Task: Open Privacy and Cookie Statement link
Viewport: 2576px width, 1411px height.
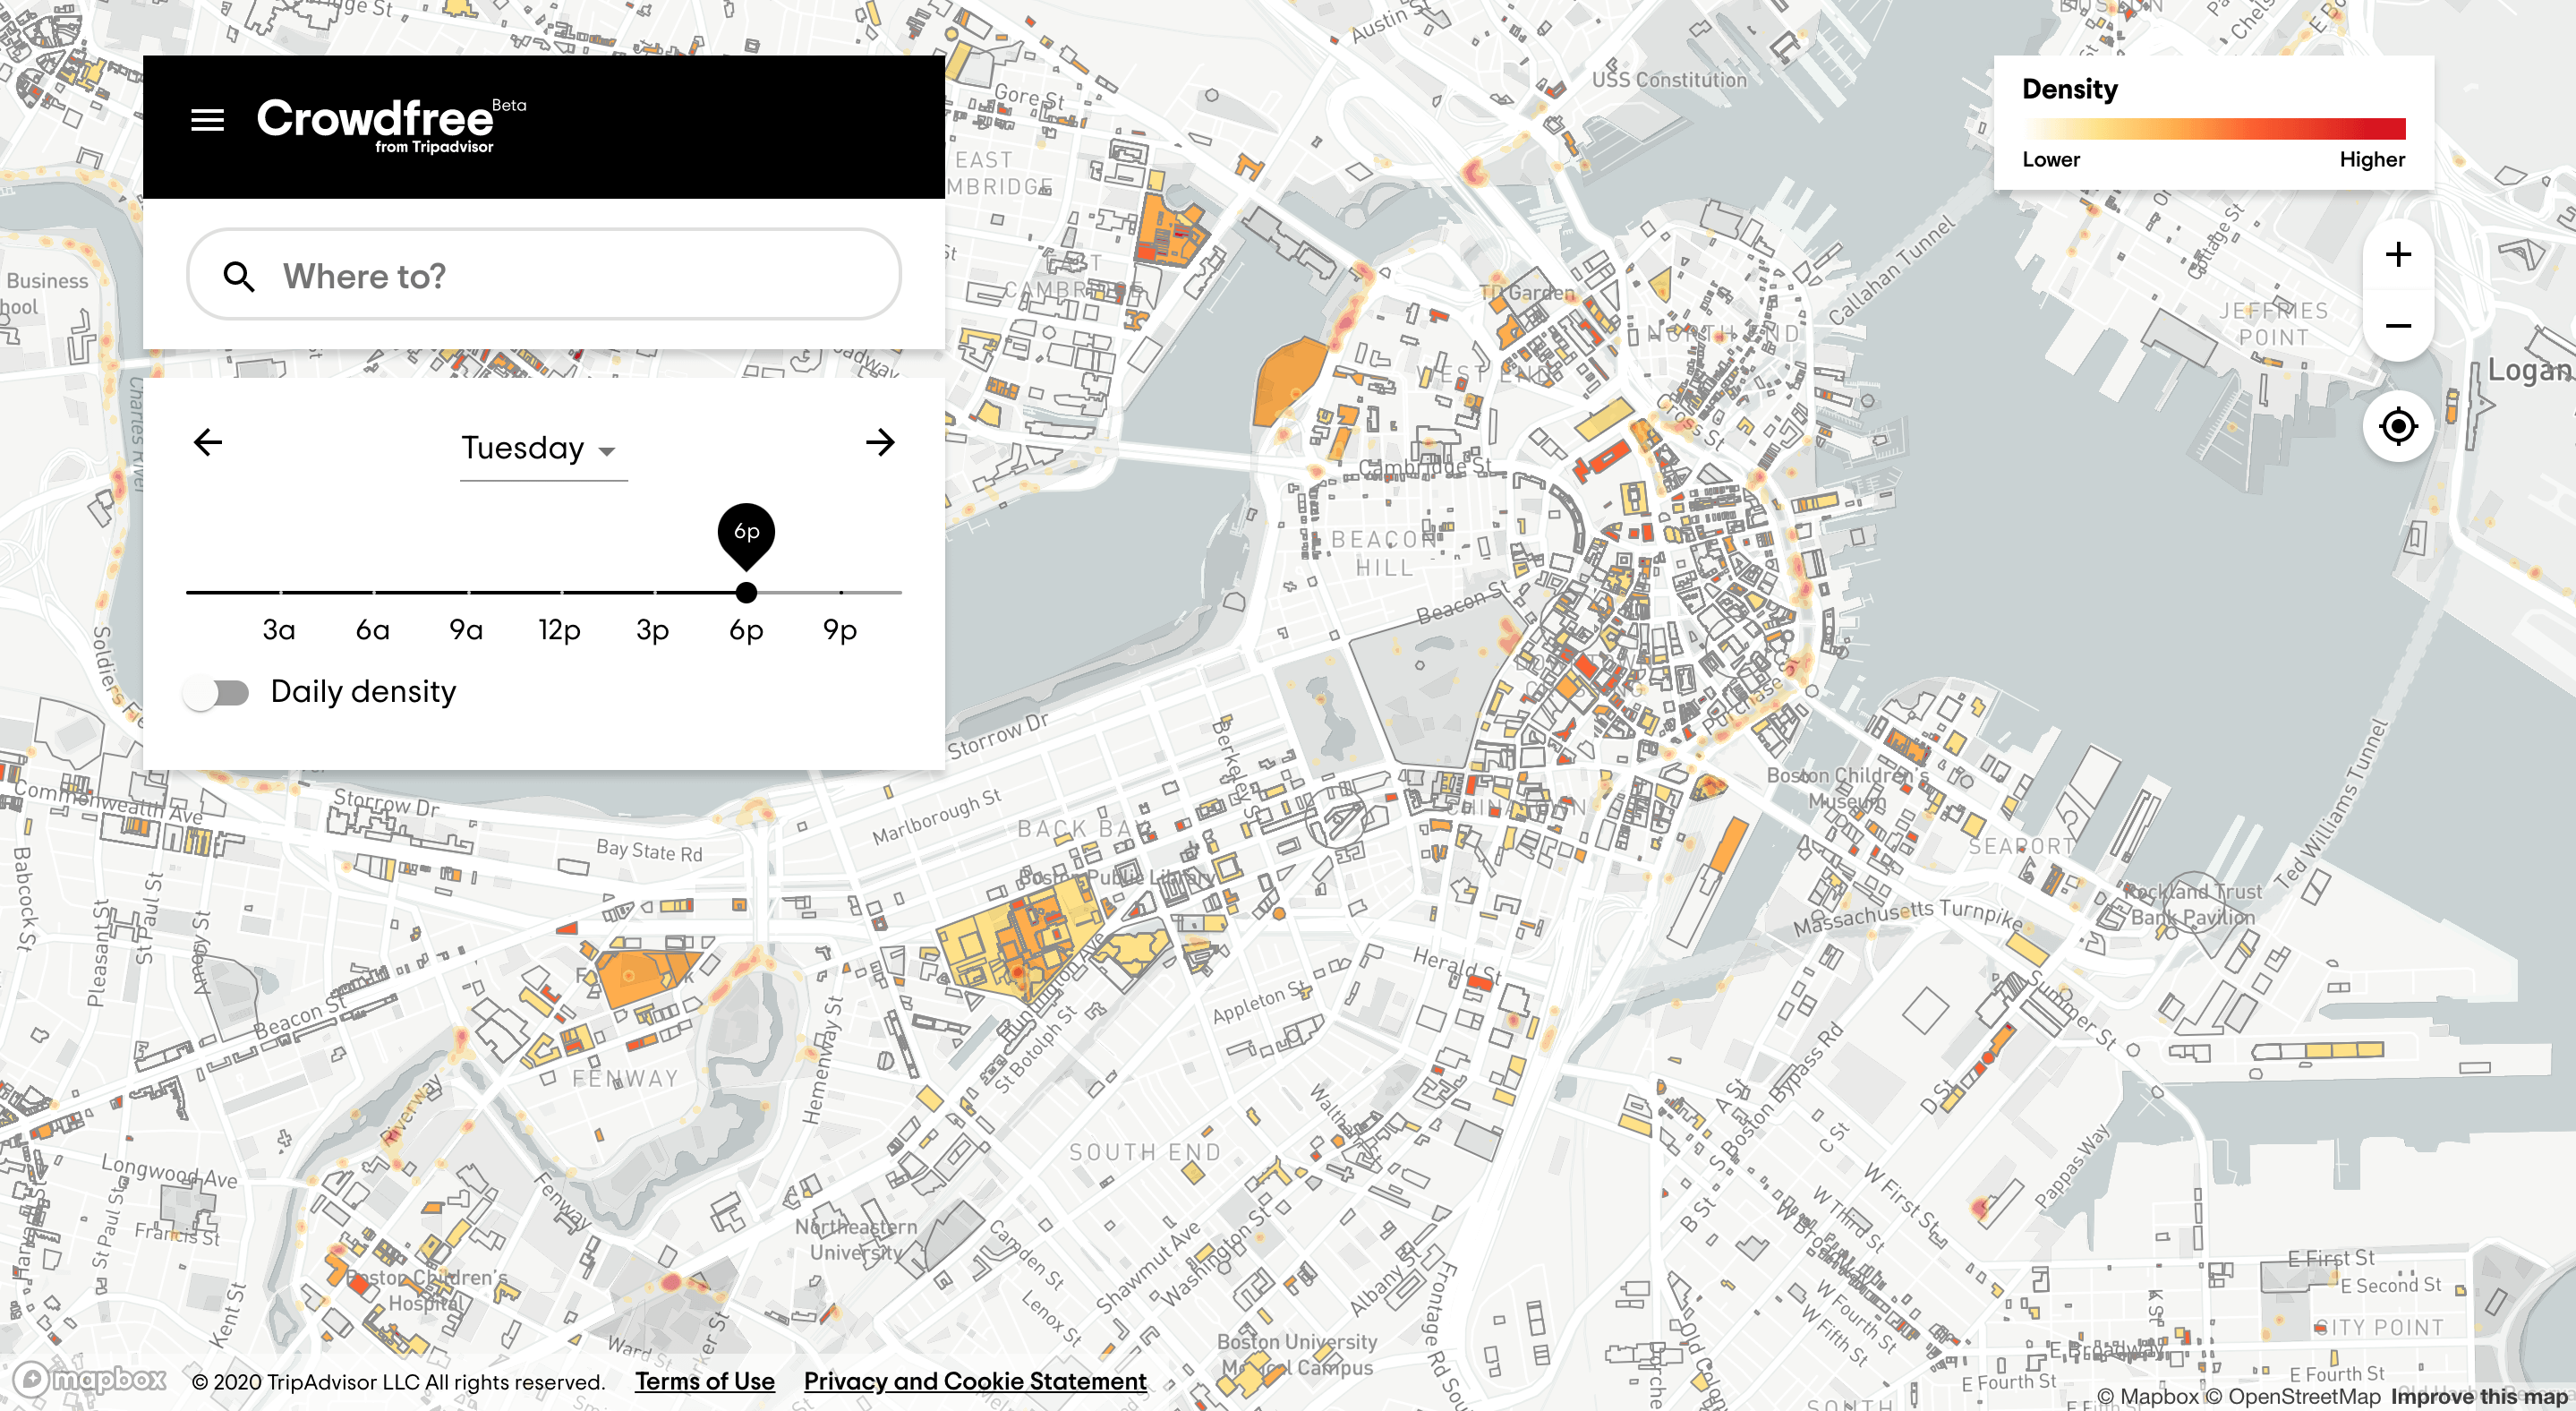Action: click(x=975, y=1381)
